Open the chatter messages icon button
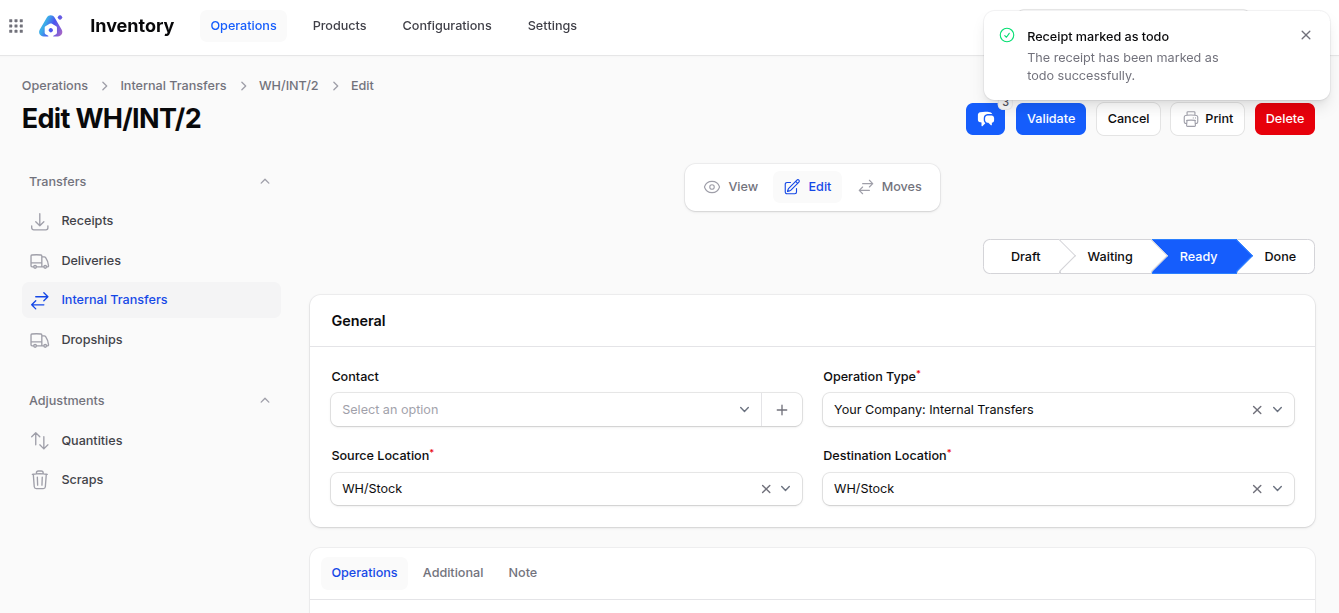 click(x=985, y=119)
